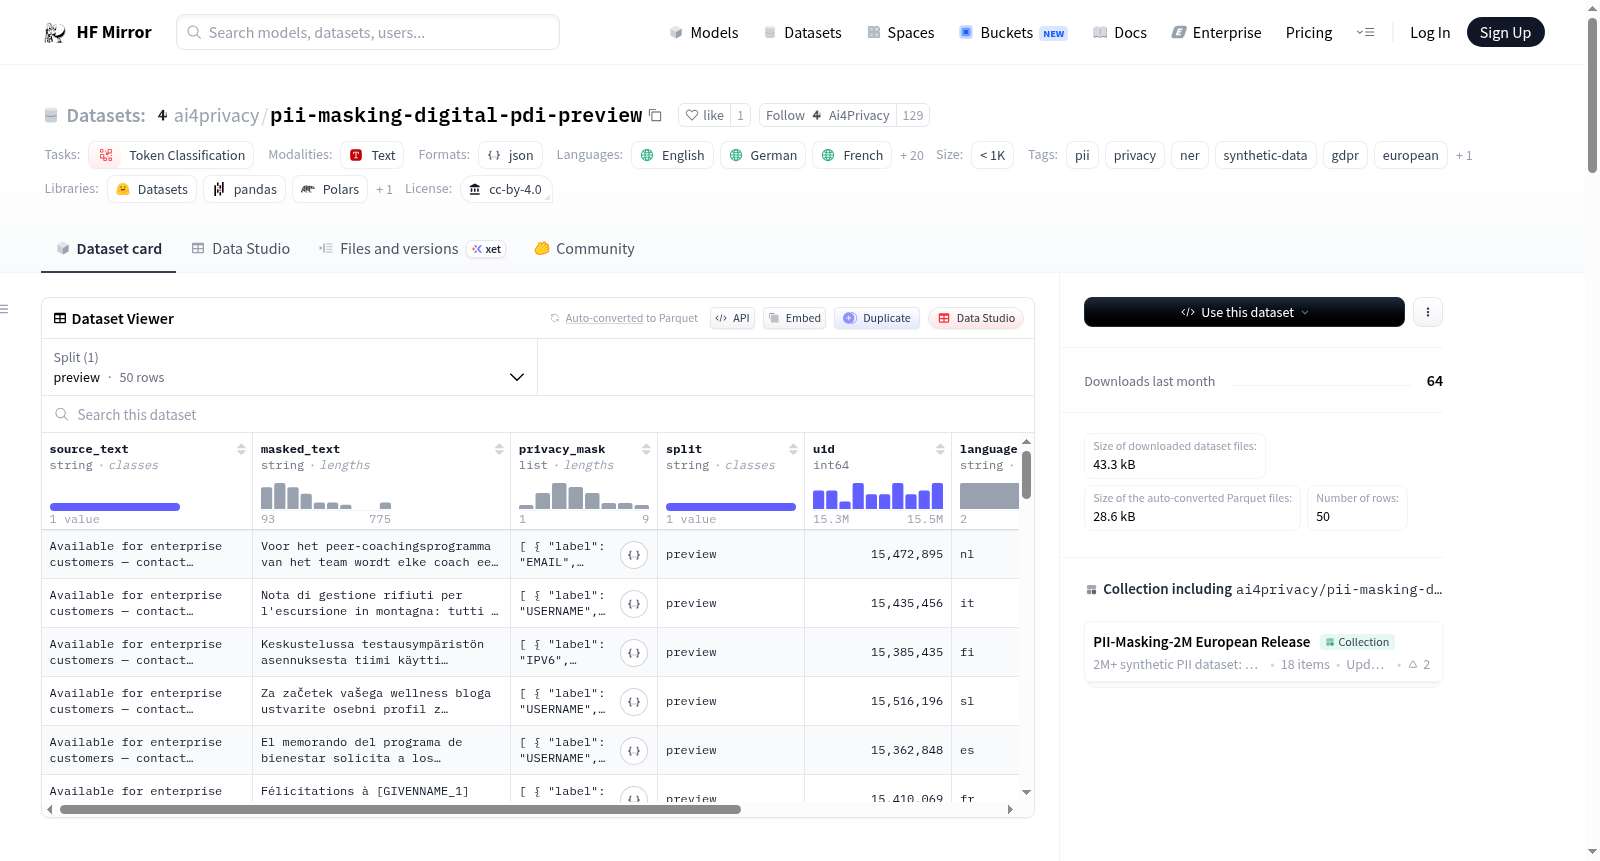The width and height of the screenshot is (1600, 861).
Task: Open Data Studio from the viewer header
Action: click(x=976, y=318)
